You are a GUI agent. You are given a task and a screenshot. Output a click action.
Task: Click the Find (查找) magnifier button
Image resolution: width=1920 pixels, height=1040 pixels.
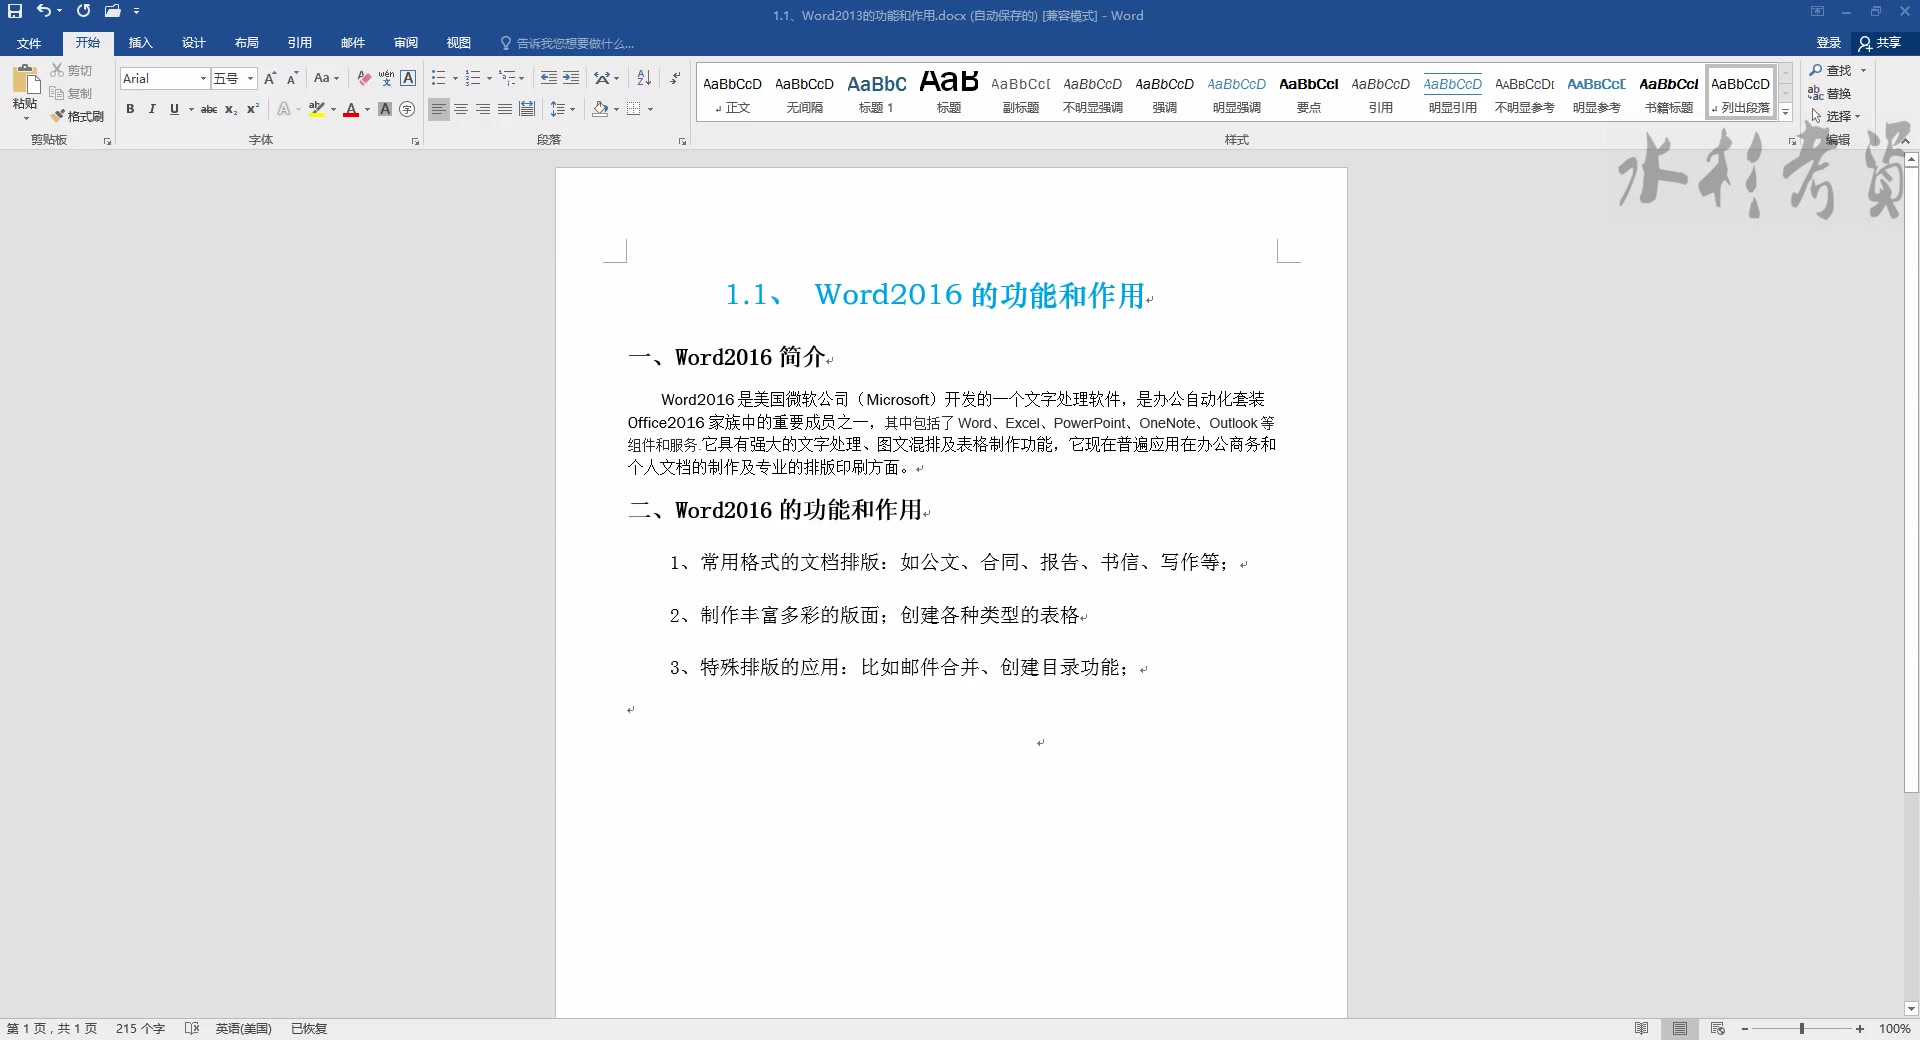(x=1831, y=70)
